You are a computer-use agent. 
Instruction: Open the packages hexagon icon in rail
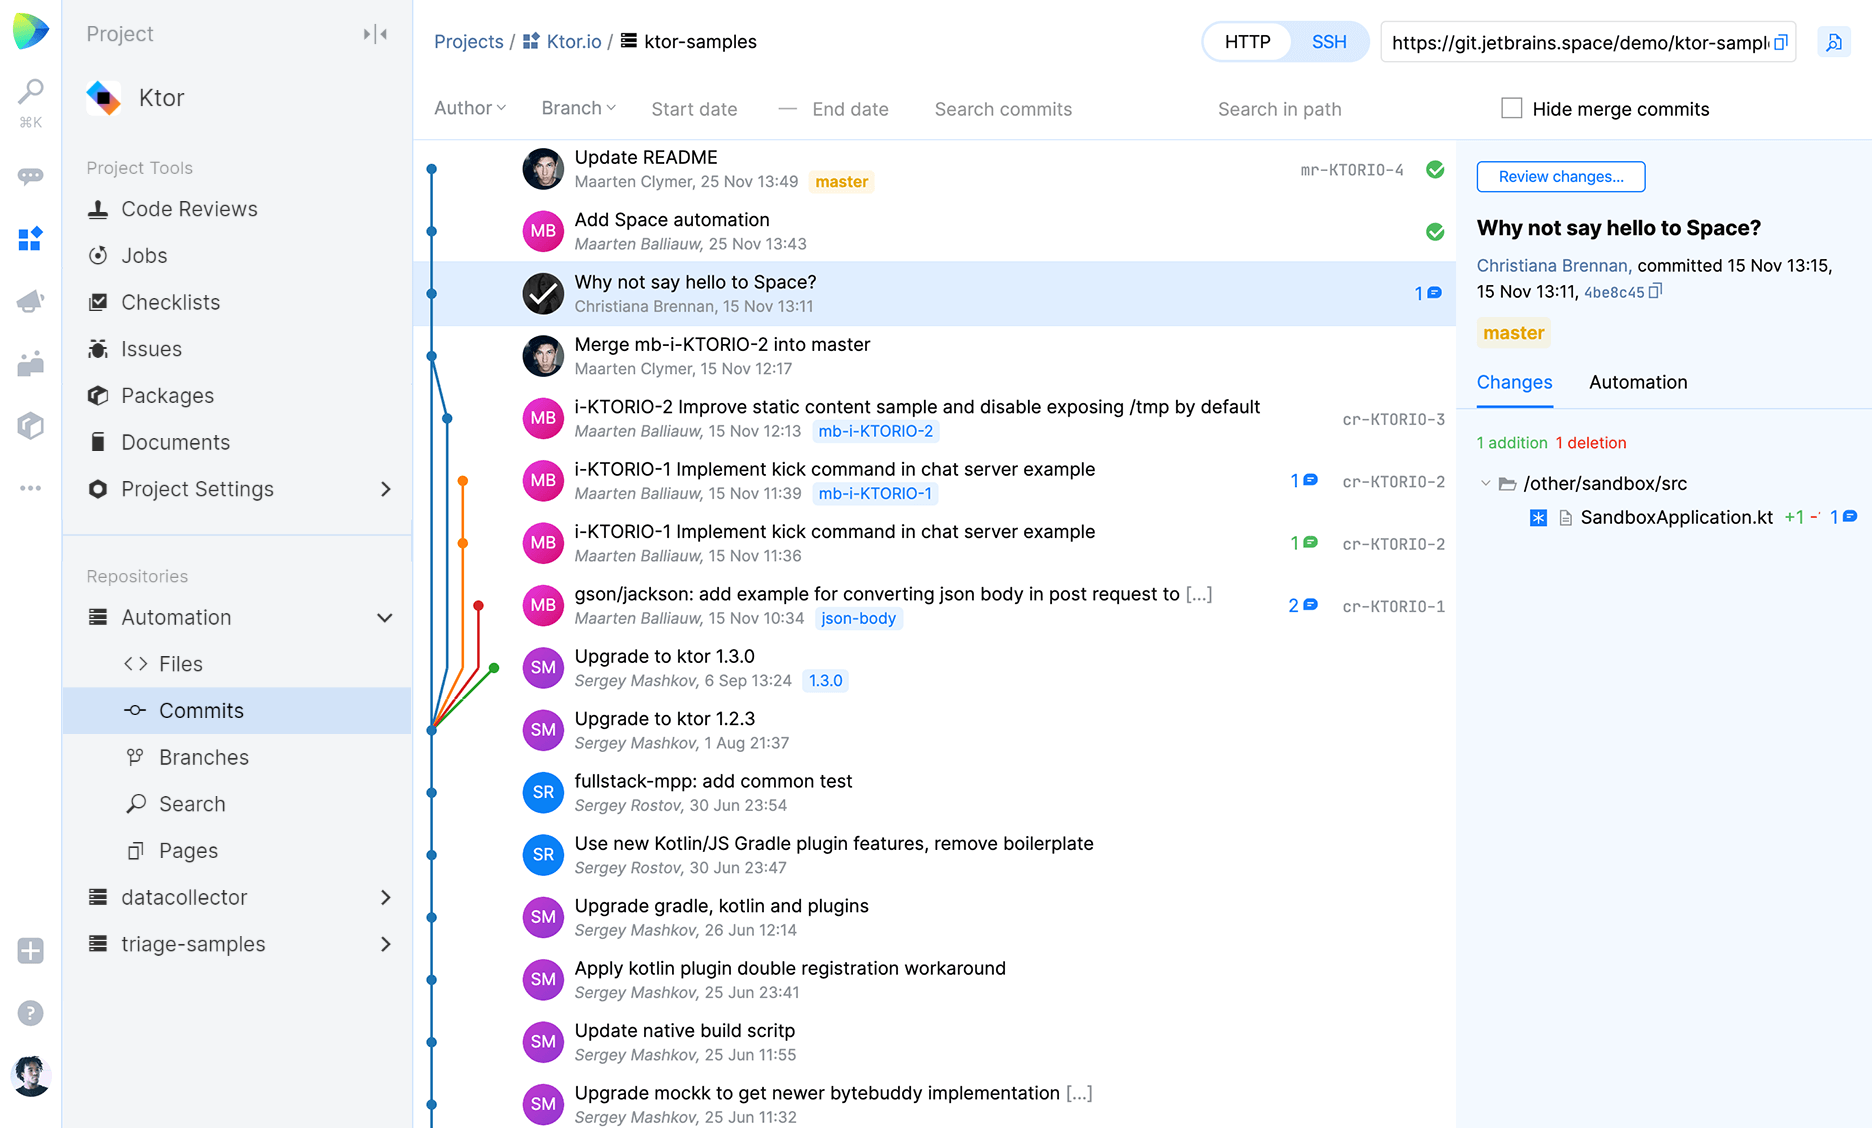point(31,426)
